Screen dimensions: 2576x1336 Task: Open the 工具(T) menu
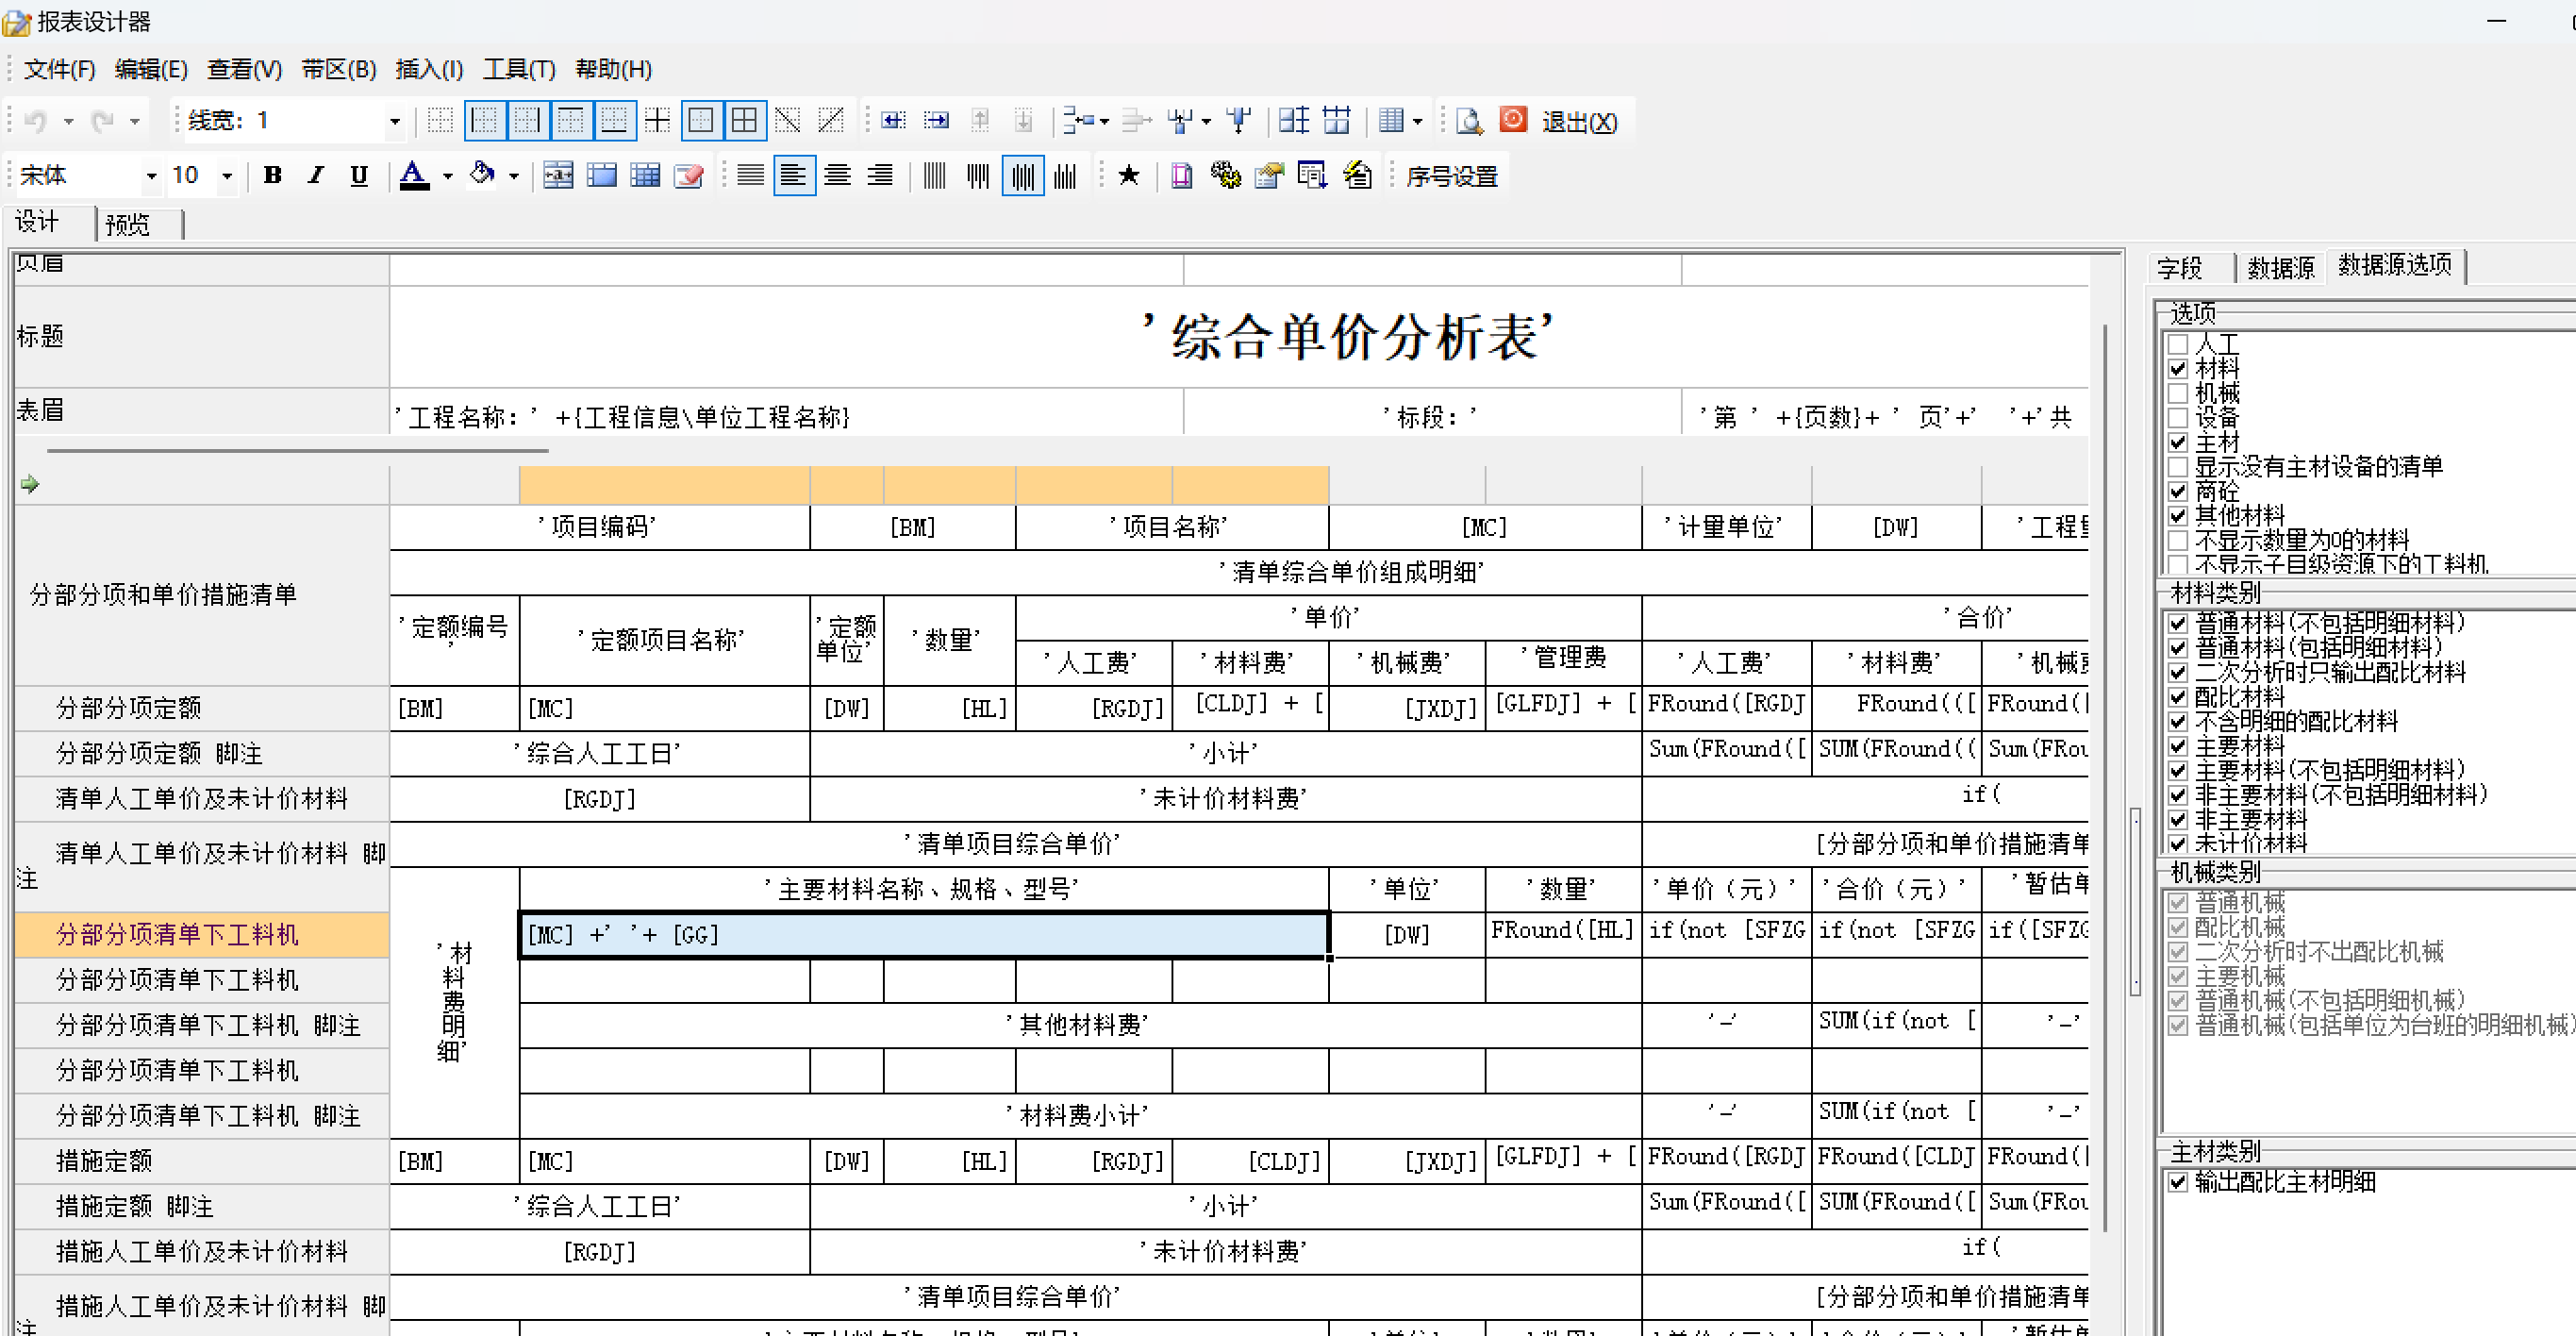click(x=519, y=69)
